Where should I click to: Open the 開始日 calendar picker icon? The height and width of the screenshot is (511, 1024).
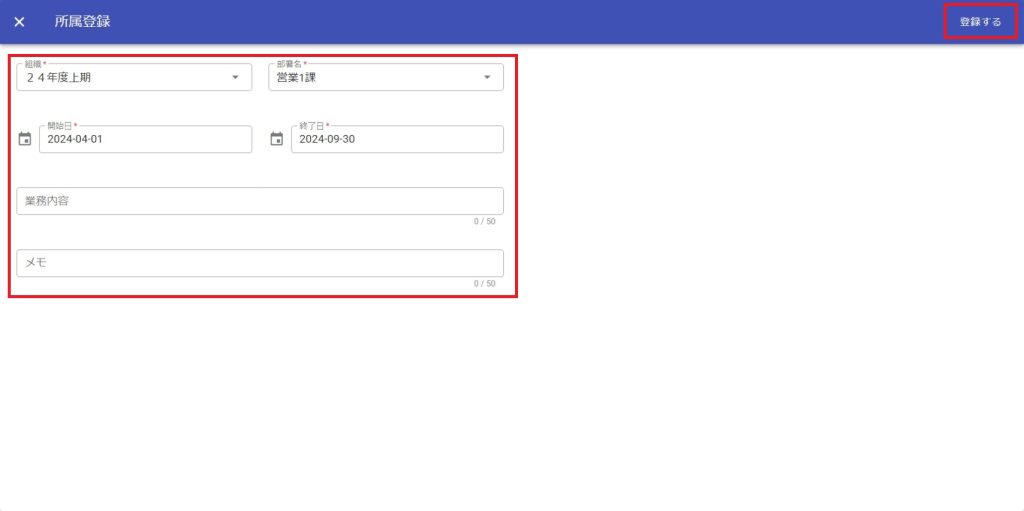tap(25, 139)
